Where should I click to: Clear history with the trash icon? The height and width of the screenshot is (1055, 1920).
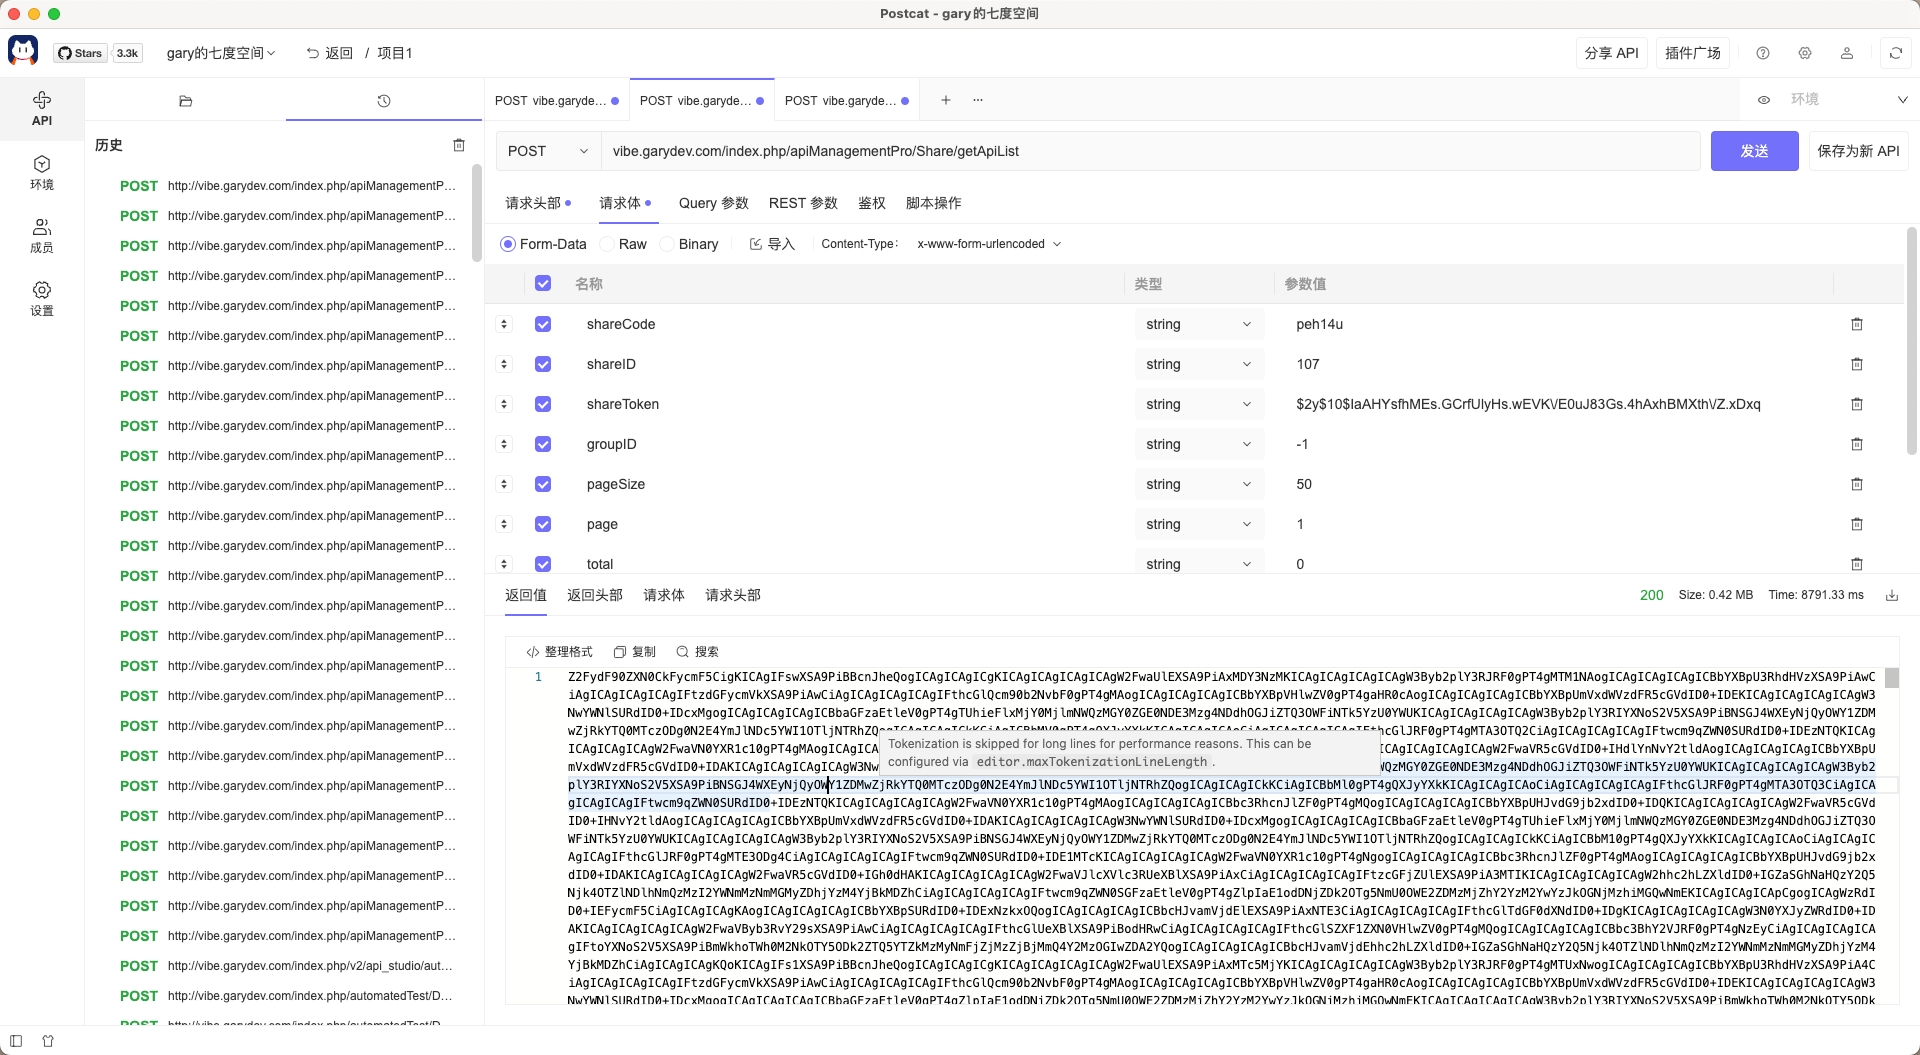[459, 145]
